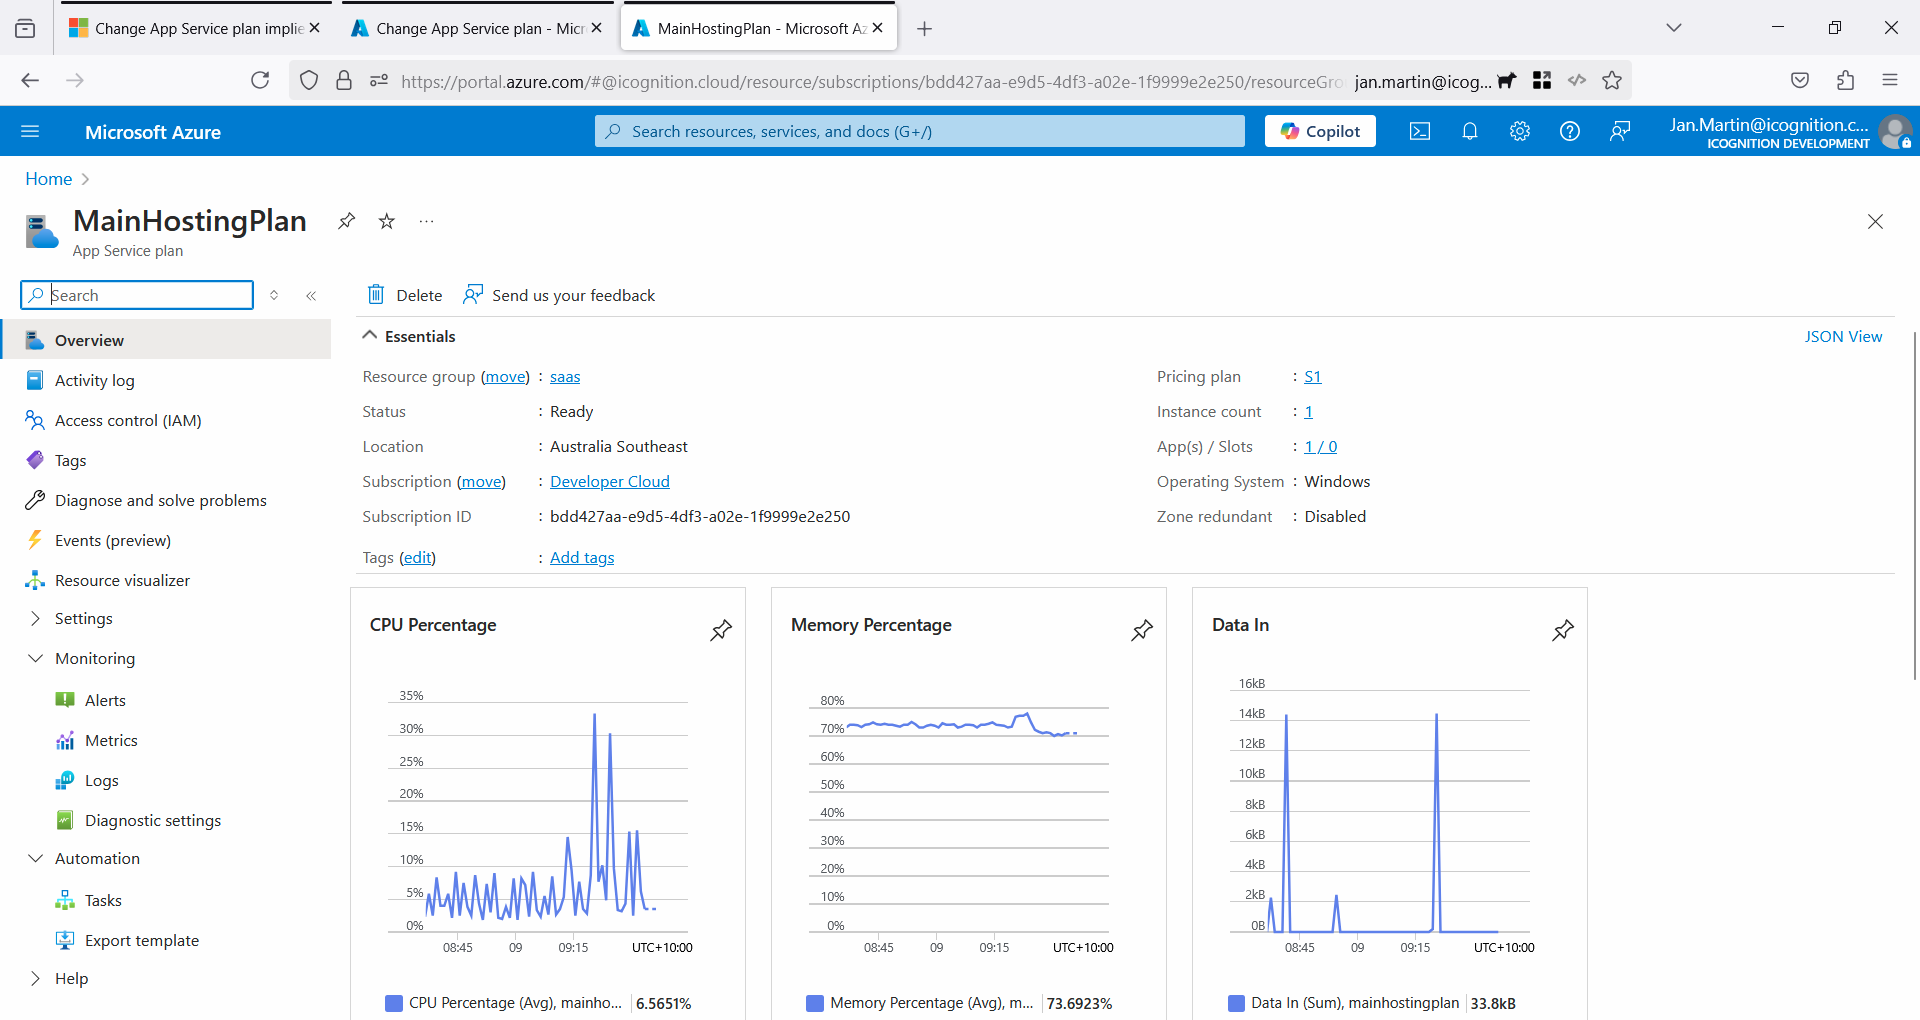
Task: Open Resource visualizer
Action: [122, 580]
